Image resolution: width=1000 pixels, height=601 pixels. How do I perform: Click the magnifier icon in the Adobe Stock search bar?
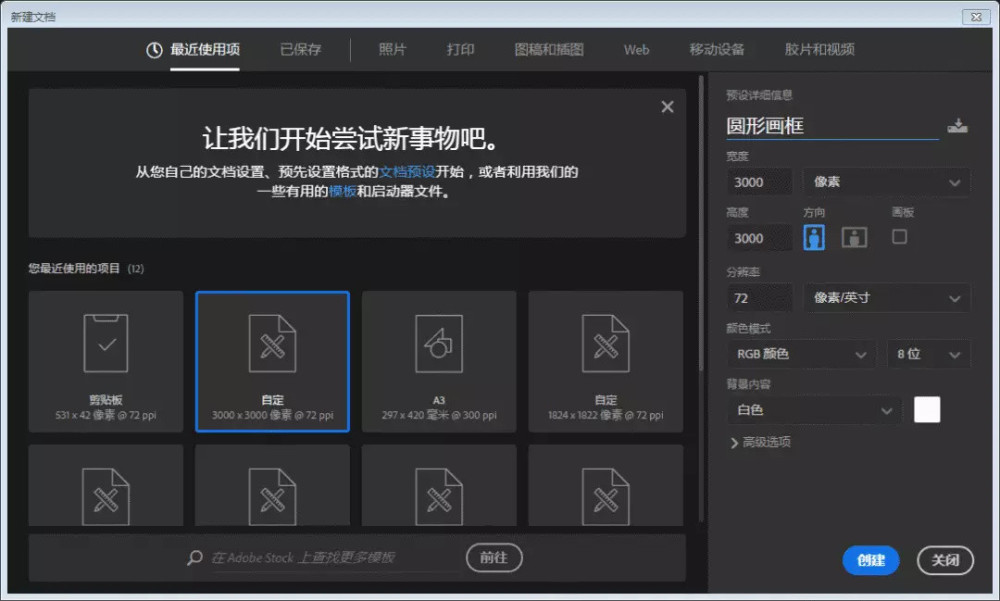point(194,558)
